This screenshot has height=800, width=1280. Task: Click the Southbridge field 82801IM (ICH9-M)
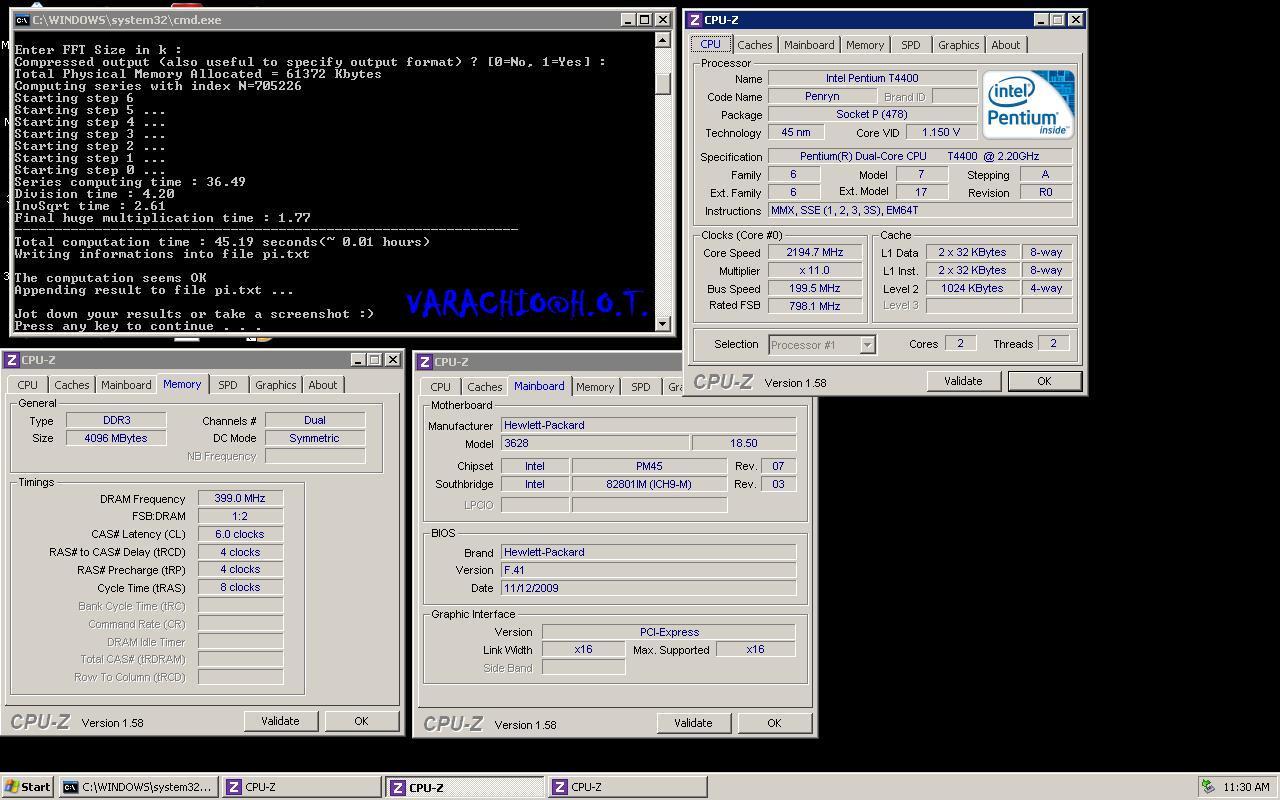click(x=649, y=484)
